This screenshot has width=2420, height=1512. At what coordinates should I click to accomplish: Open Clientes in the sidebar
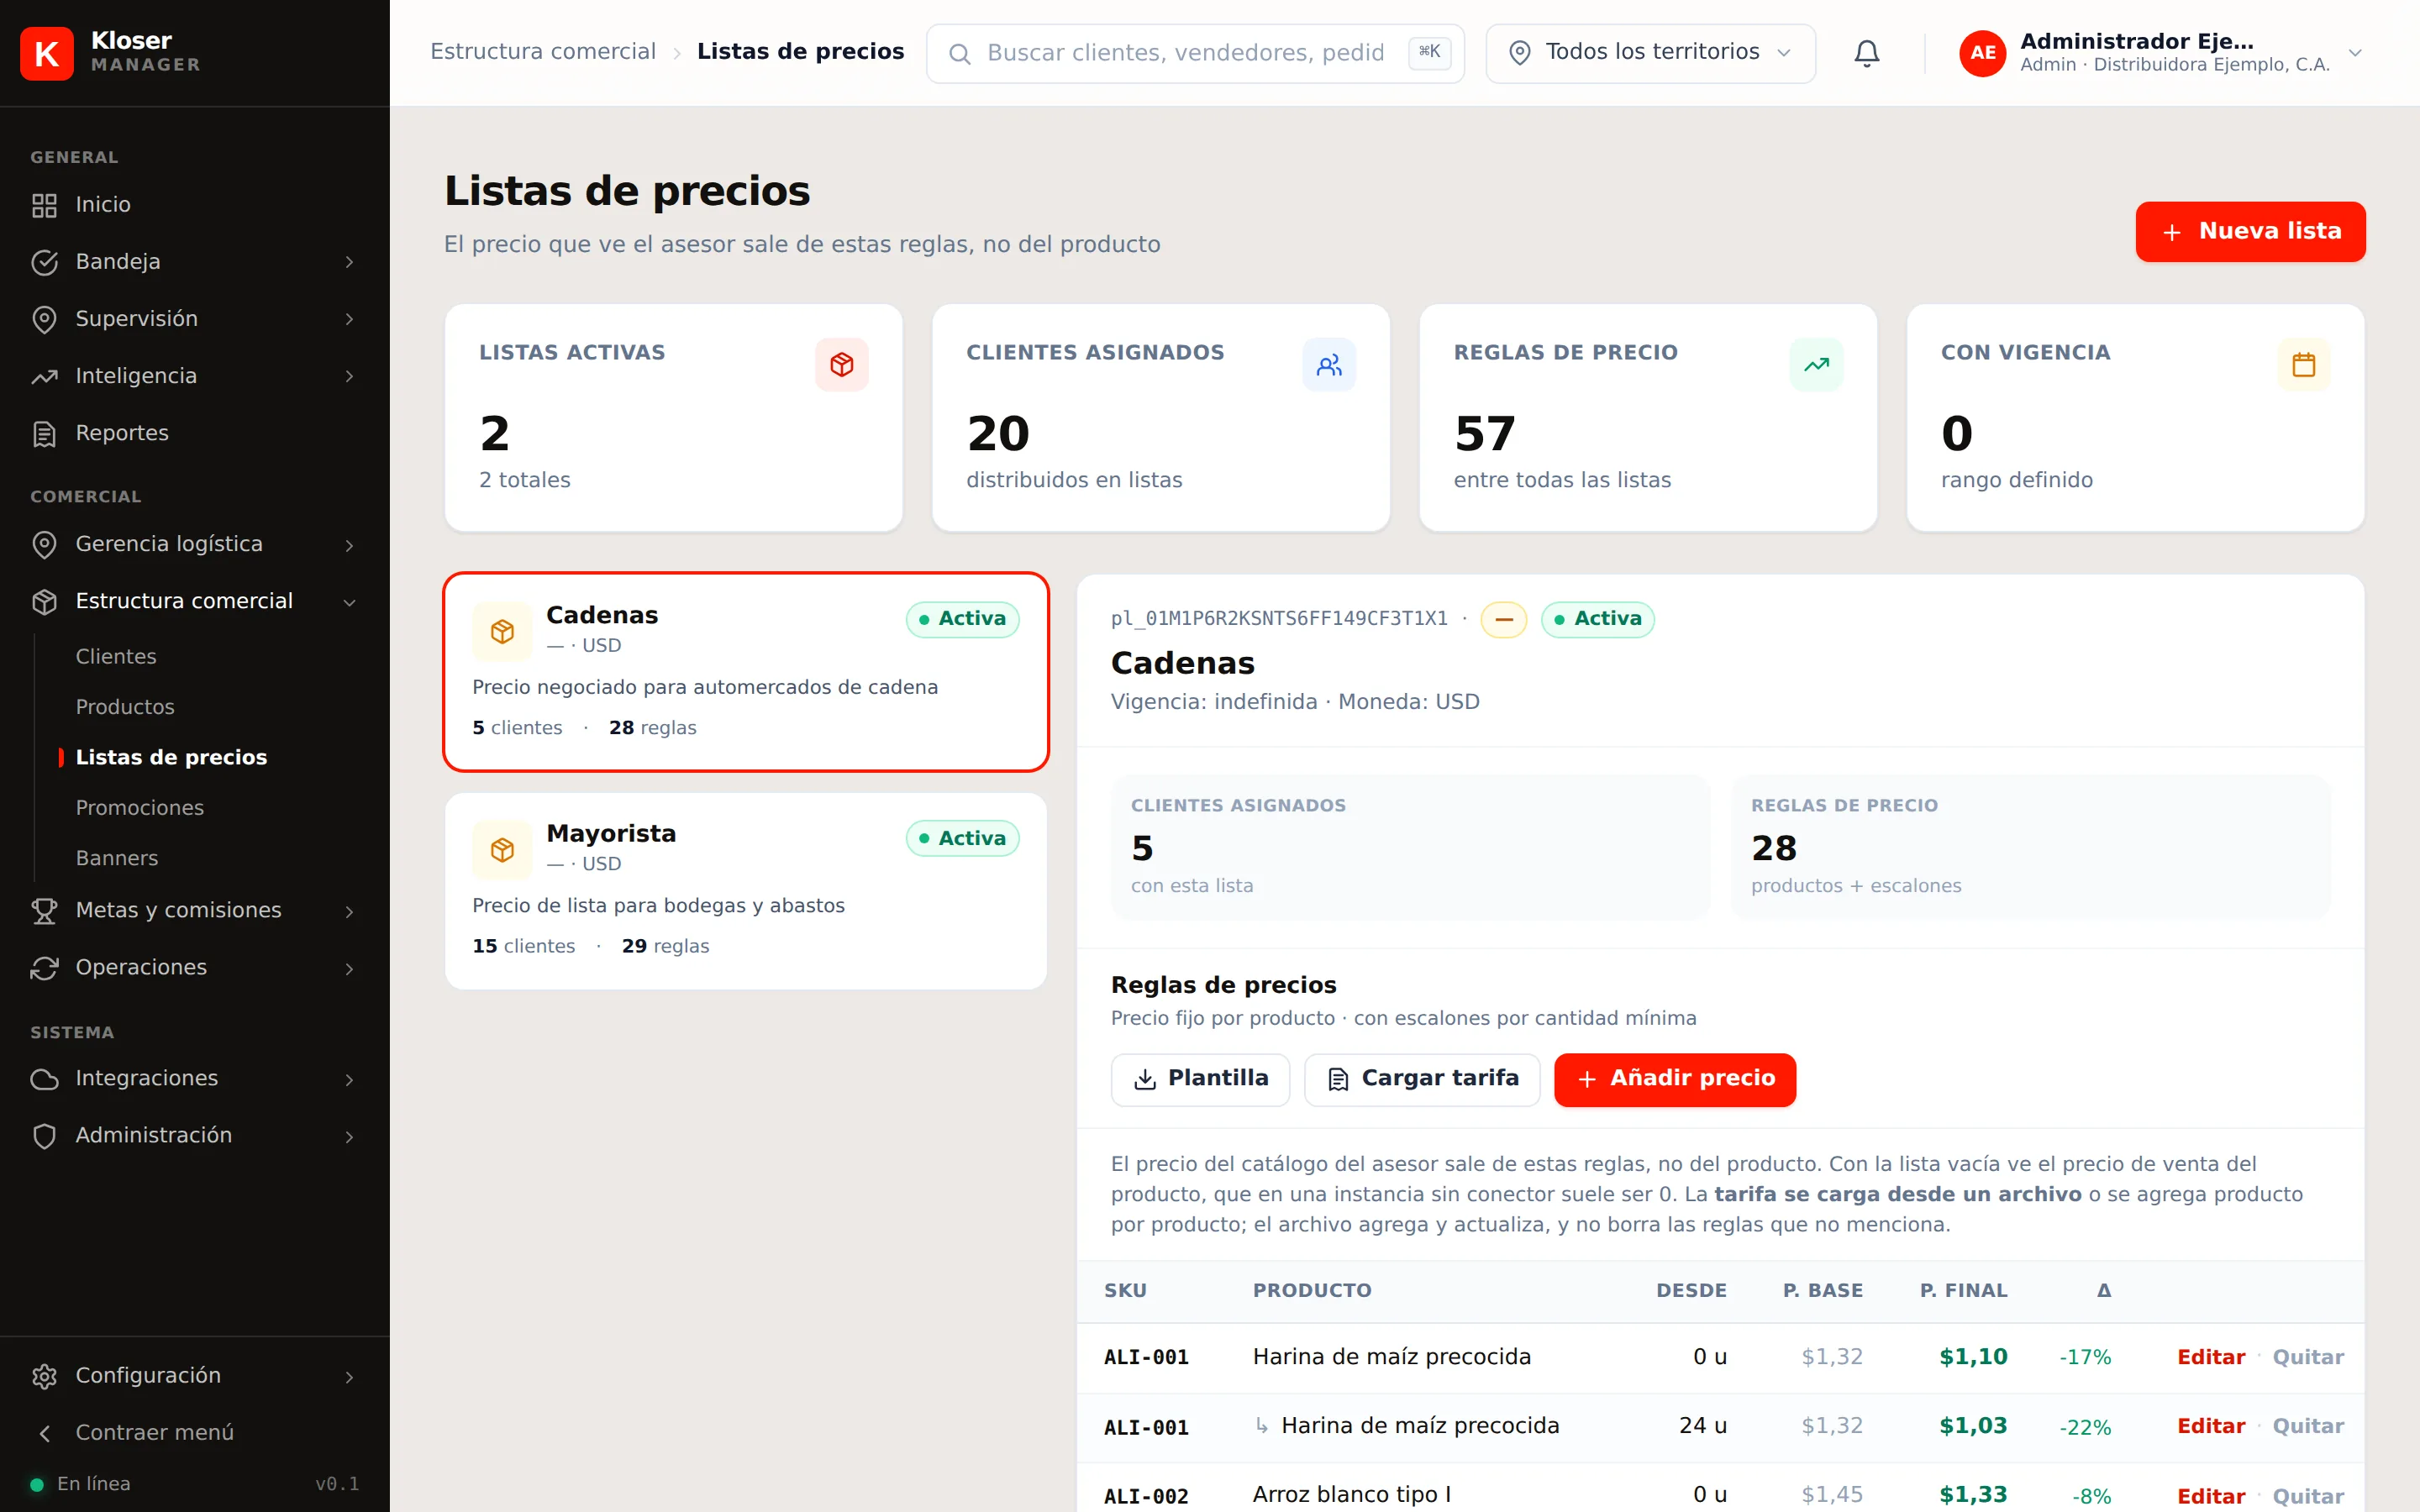click(116, 657)
